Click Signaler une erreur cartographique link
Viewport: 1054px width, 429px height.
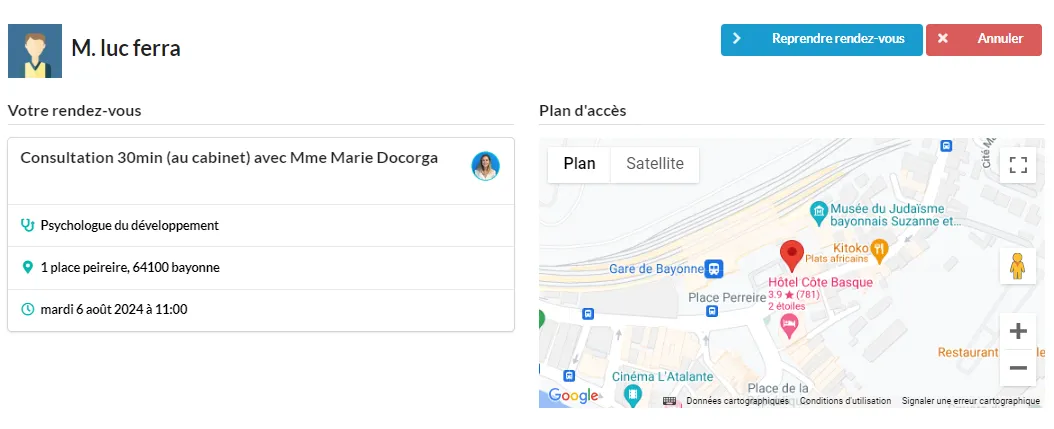pos(970,401)
